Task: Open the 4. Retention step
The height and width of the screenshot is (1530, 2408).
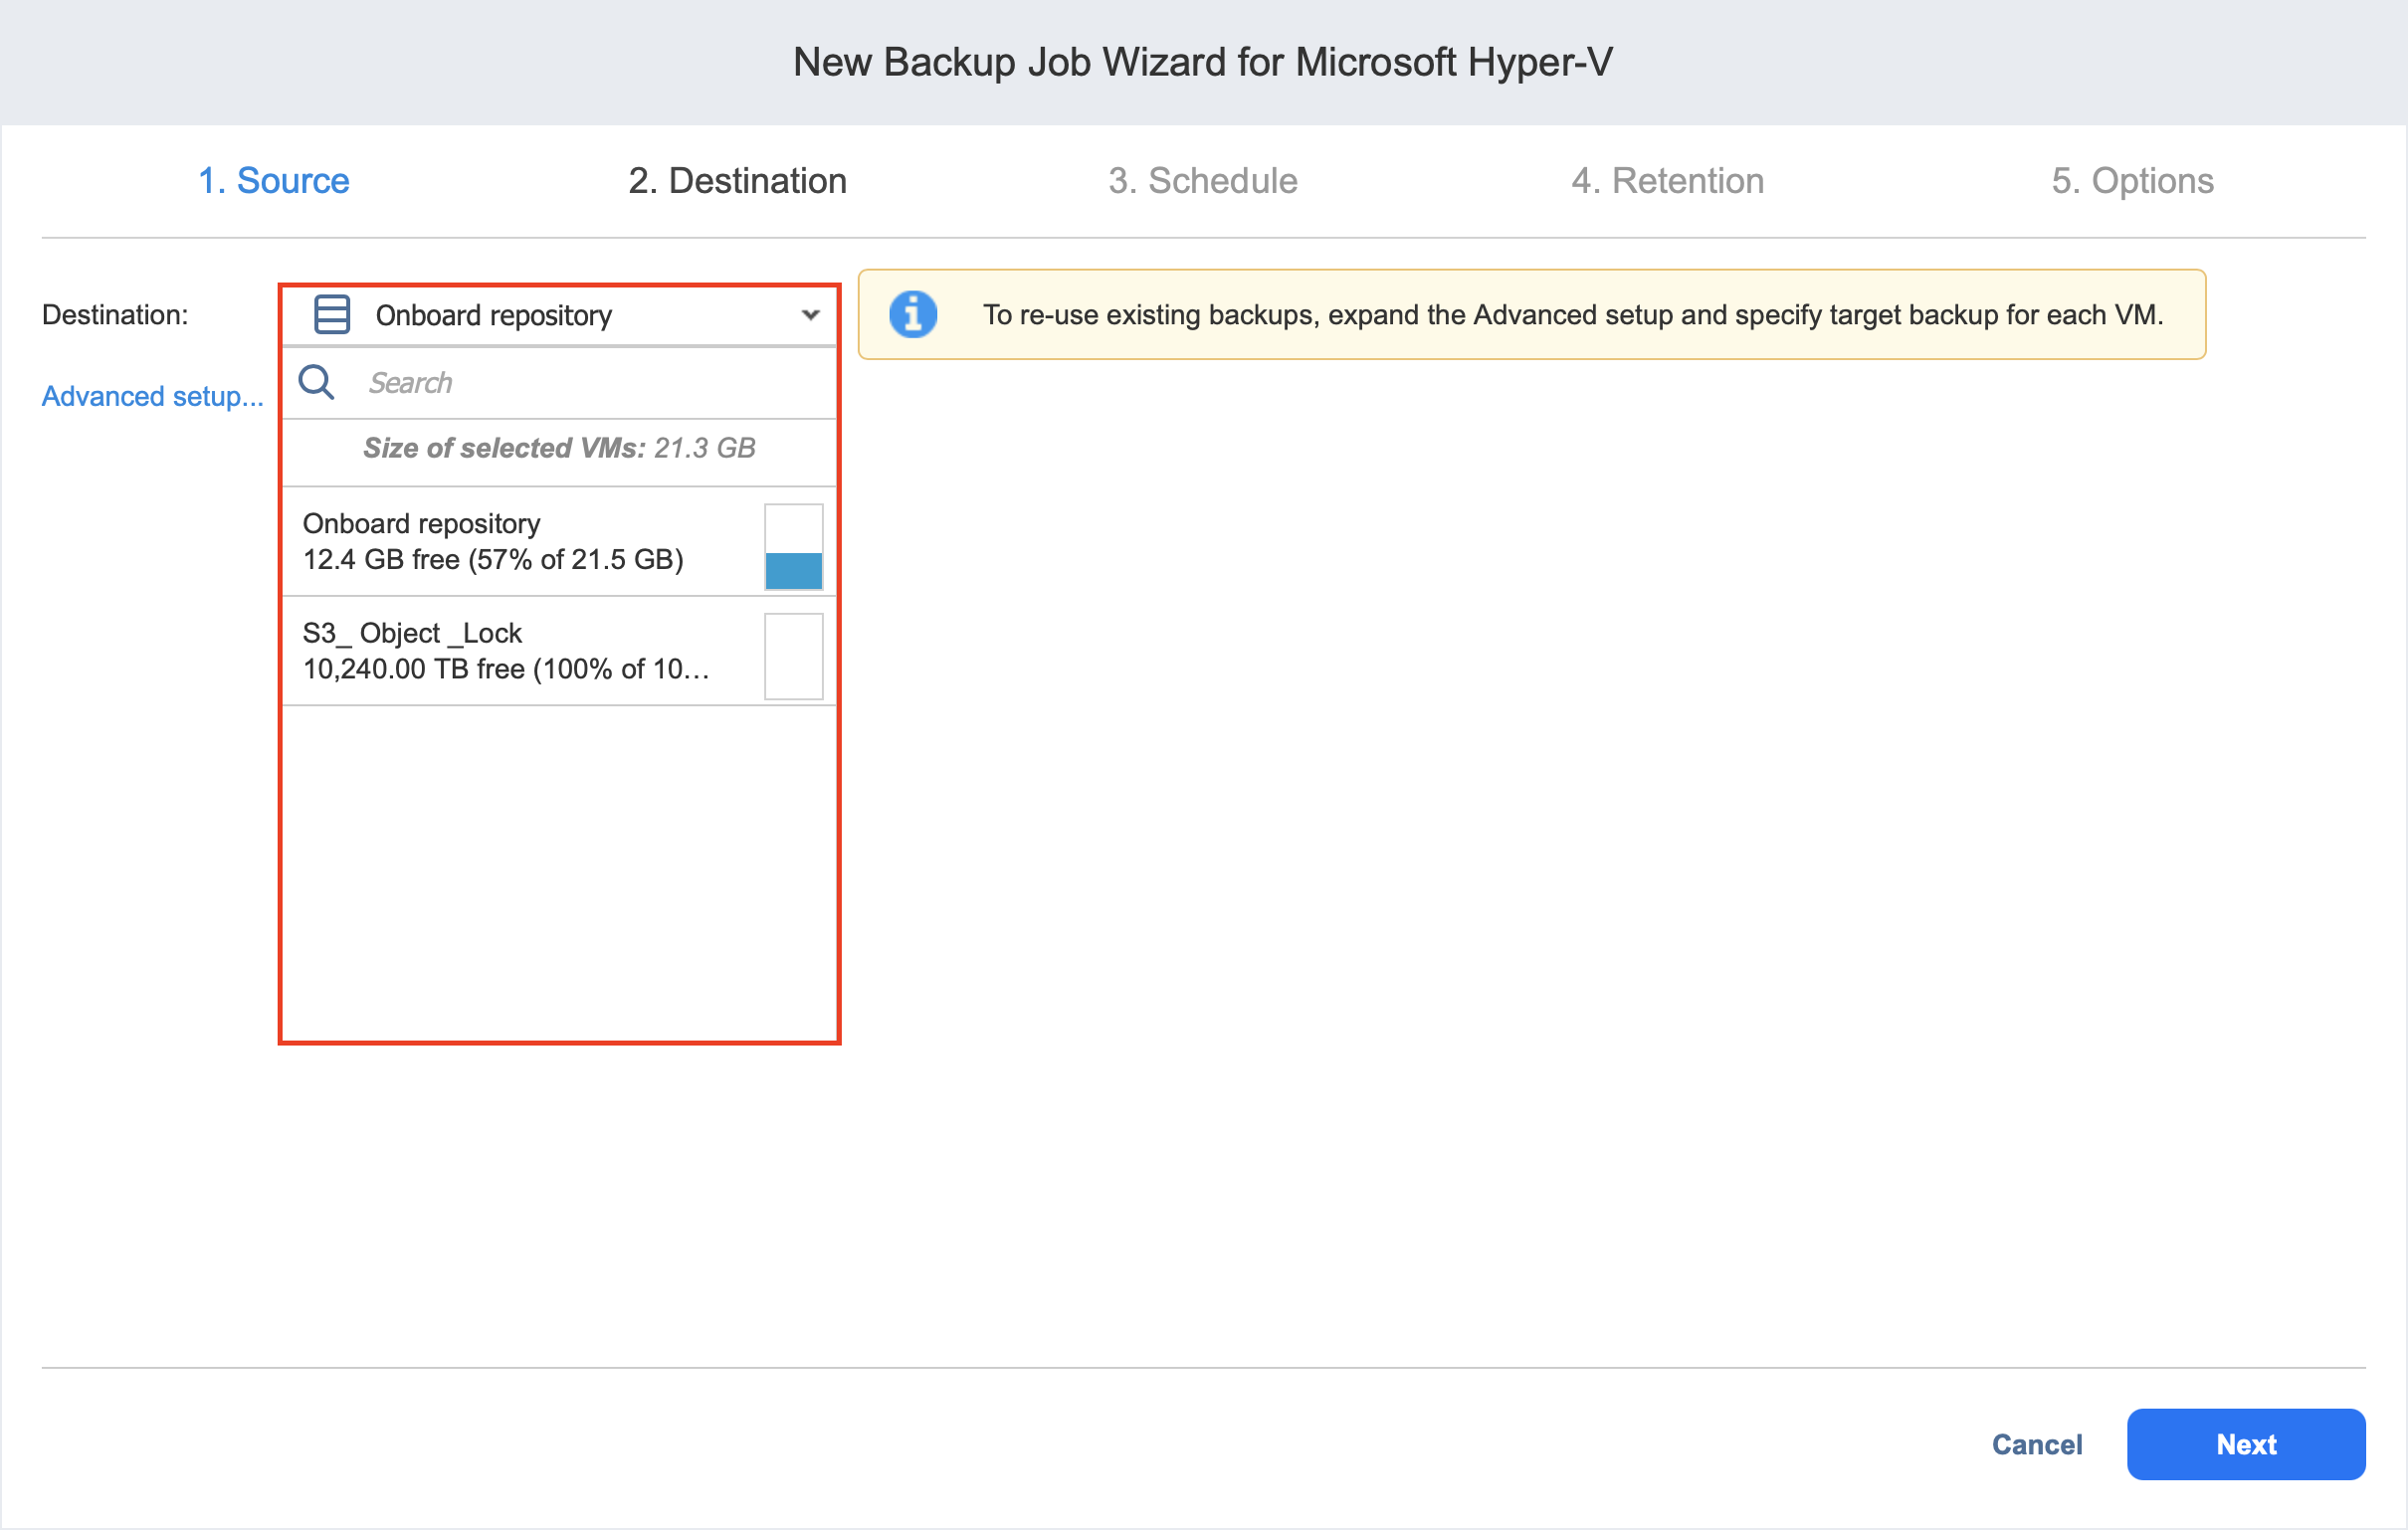Action: (x=1667, y=181)
